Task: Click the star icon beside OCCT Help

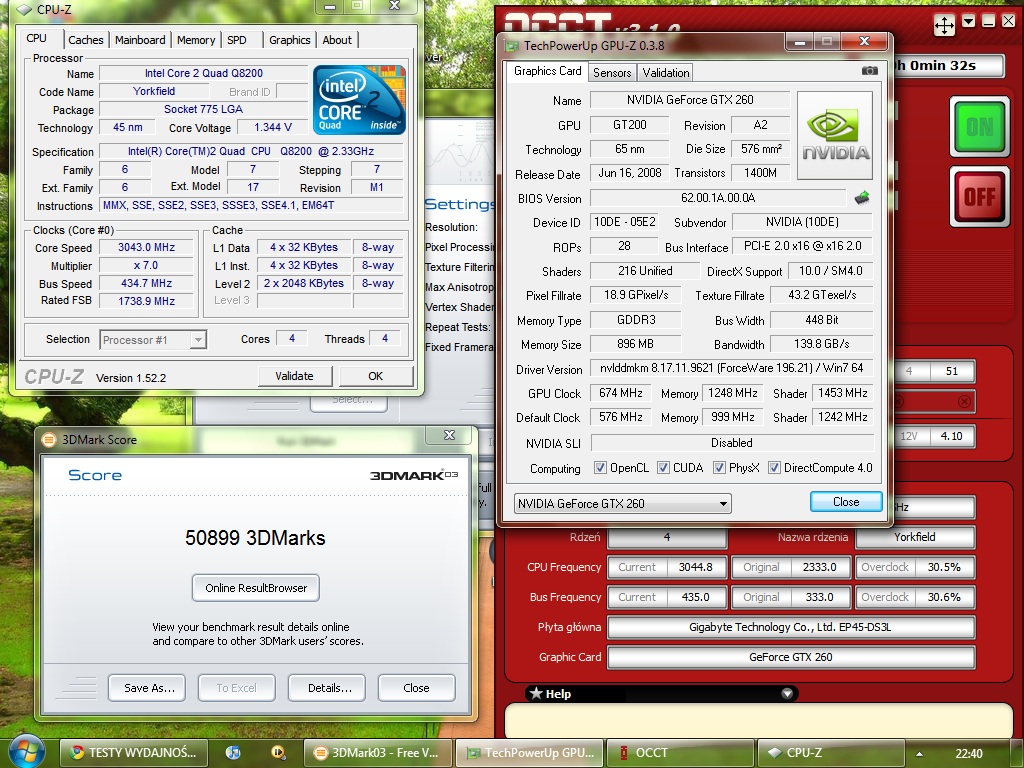Action: [x=536, y=693]
